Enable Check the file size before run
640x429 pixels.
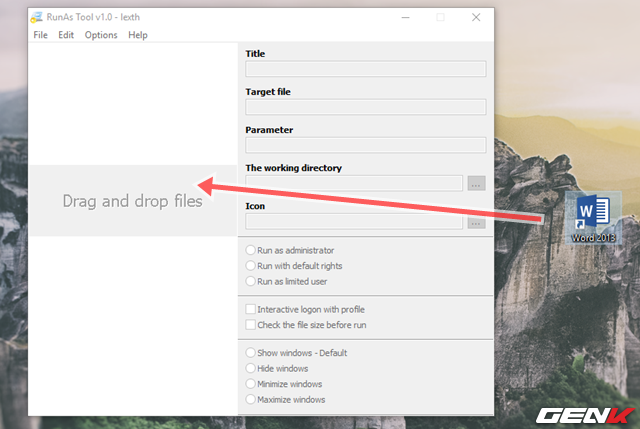[251, 325]
